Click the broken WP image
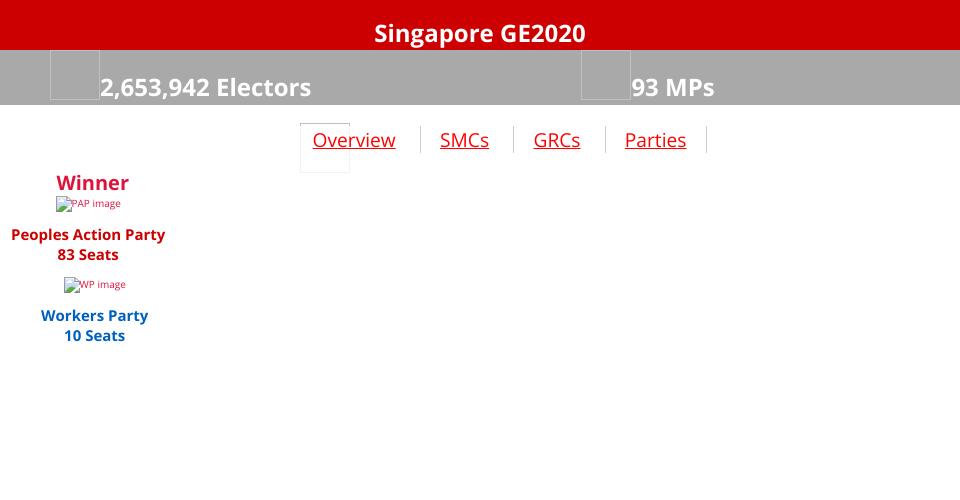 (x=95, y=285)
